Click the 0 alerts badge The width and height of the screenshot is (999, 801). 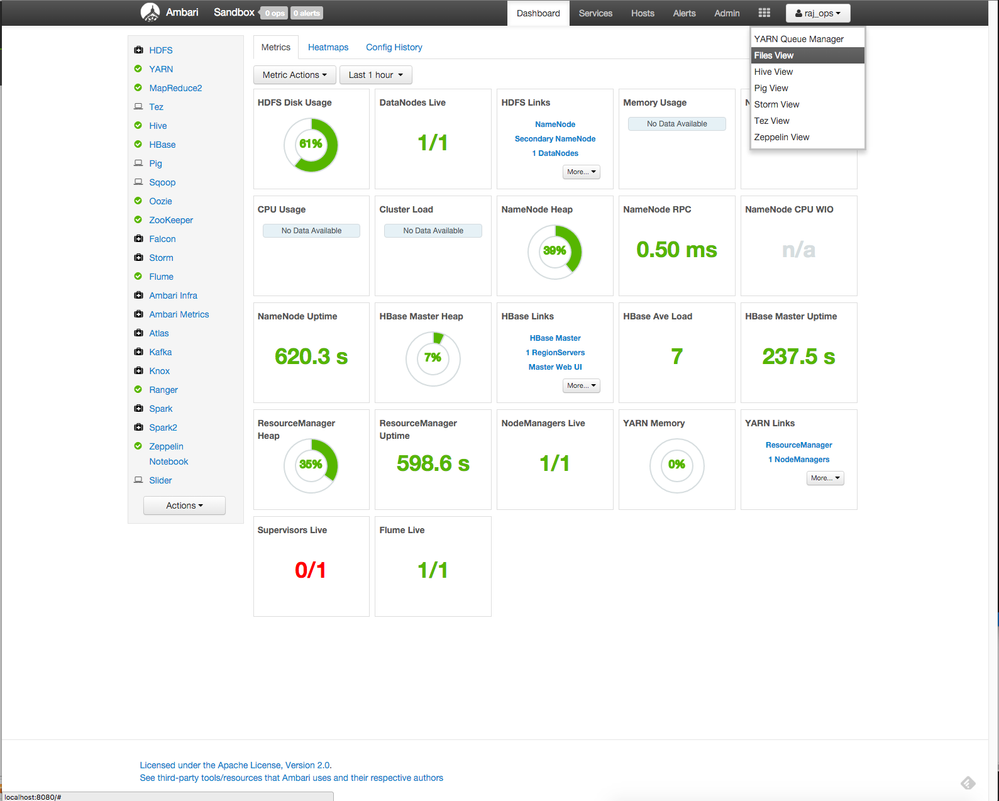tap(307, 13)
